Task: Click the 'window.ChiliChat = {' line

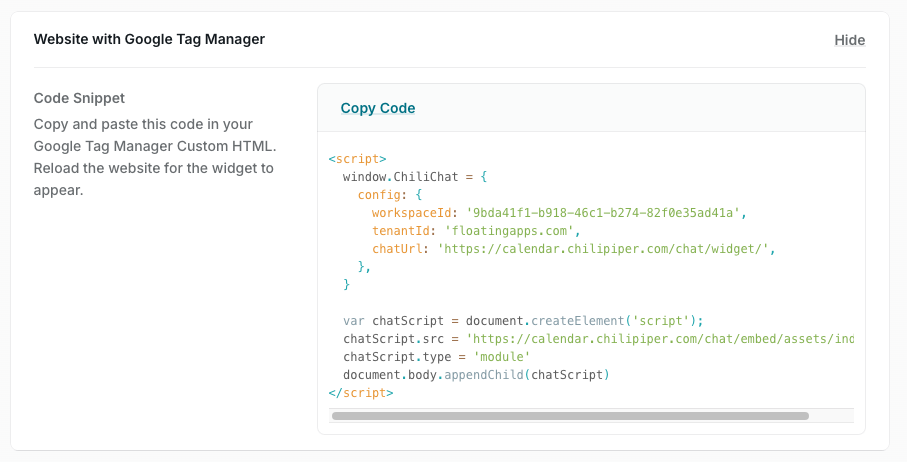Action: 415,176
